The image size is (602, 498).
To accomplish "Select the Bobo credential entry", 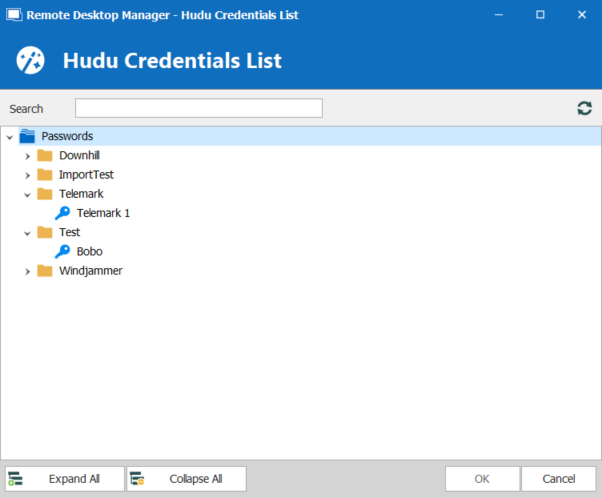I will pyautogui.click(x=89, y=251).
